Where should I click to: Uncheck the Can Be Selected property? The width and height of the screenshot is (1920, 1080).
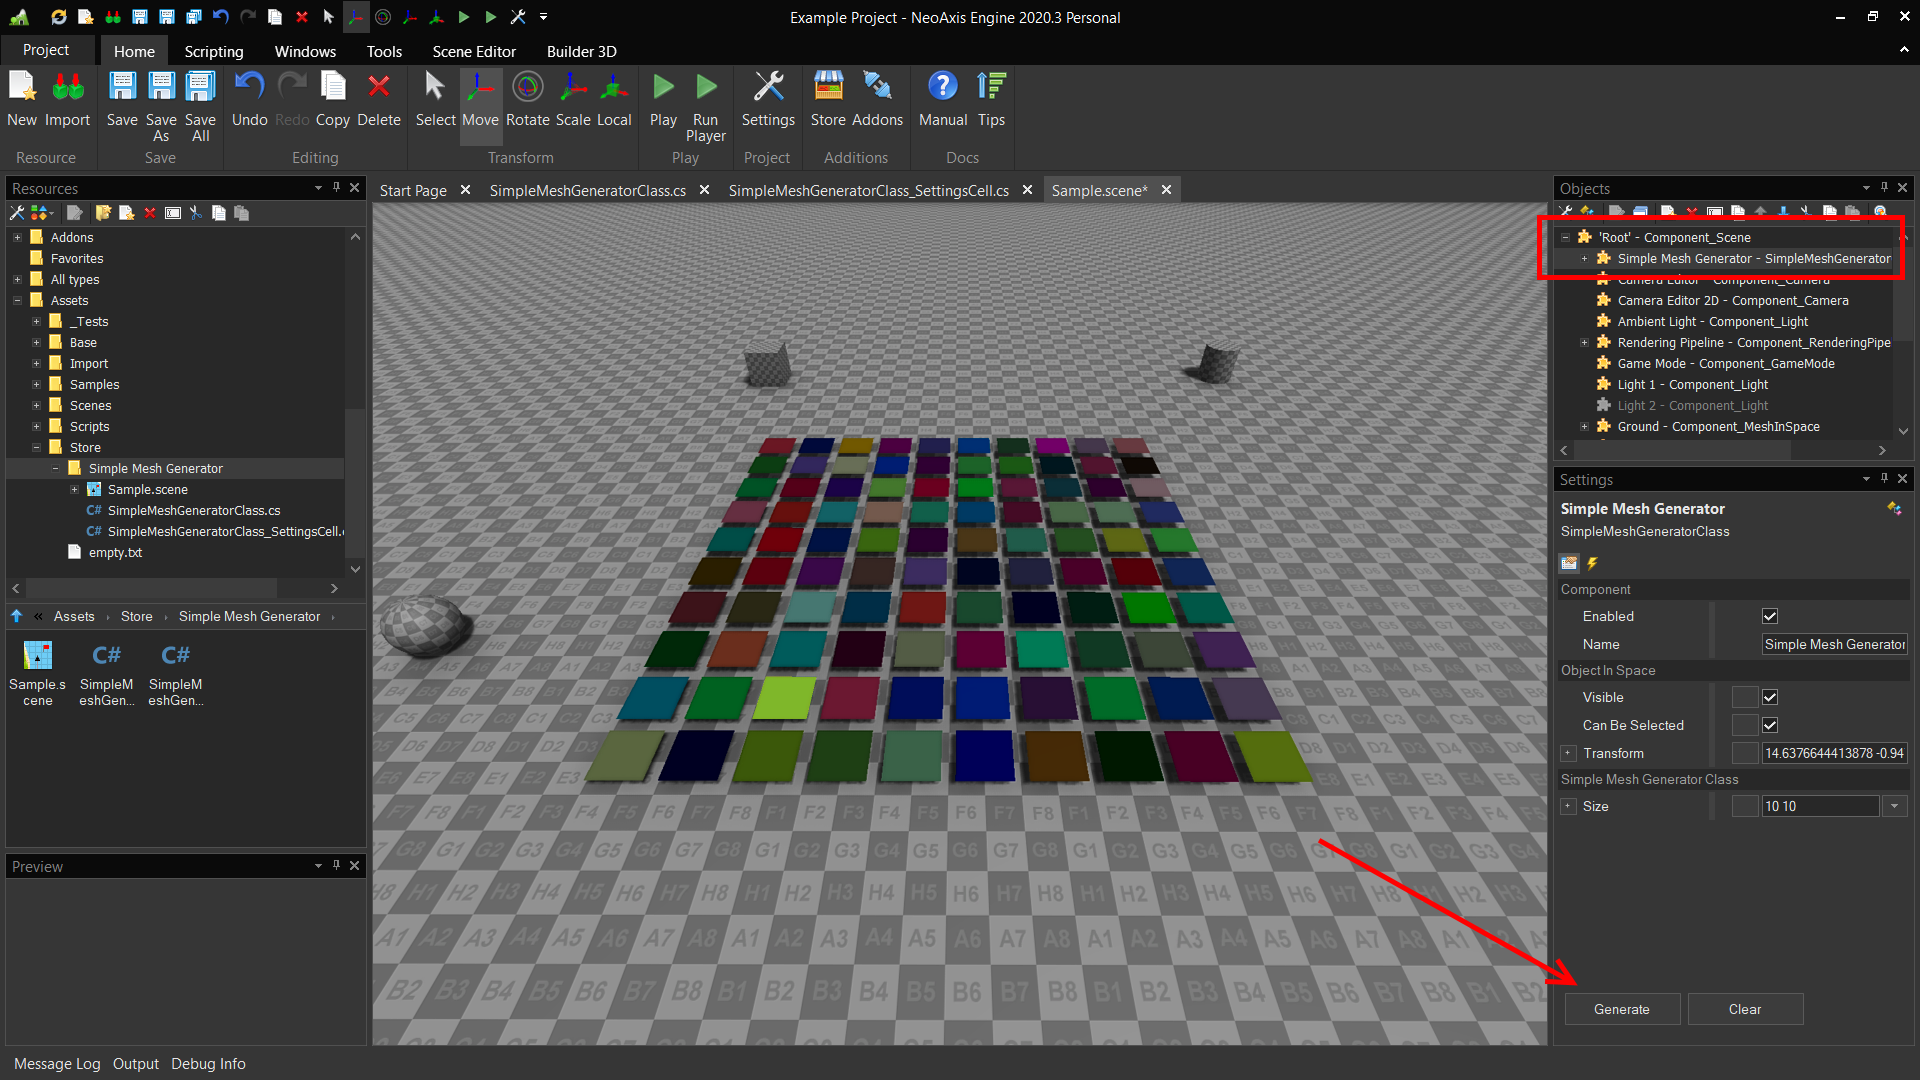1770,725
